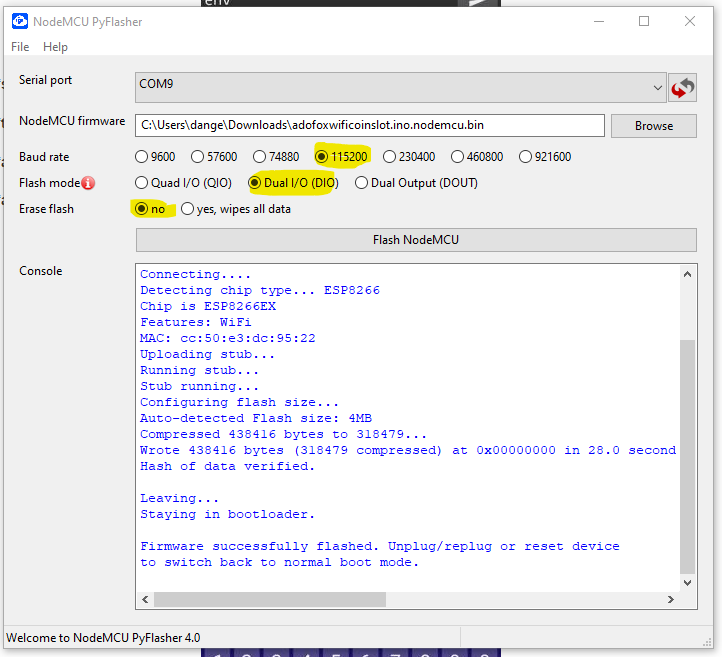Viewport: 722px width, 657px height.
Task: Click the NodeMCU firmware path field
Action: pos(370,125)
